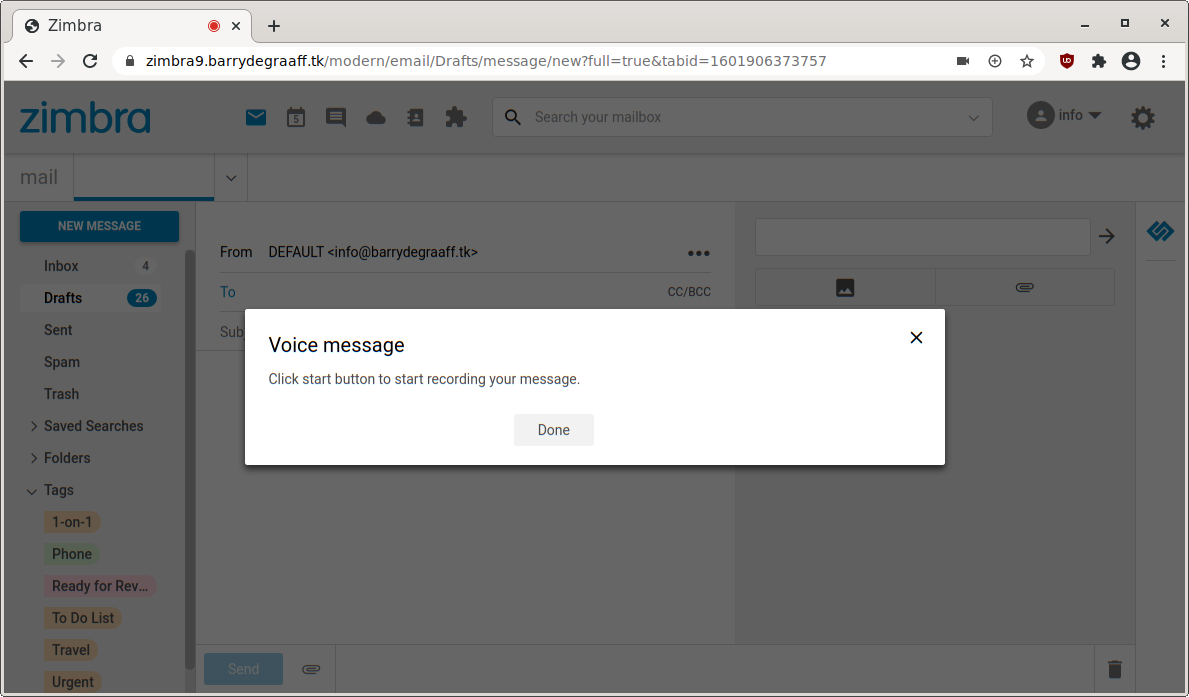The height and width of the screenshot is (697, 1189).
Task: Click the Send button
Action: pyautogui.click(x=243, y=669)
